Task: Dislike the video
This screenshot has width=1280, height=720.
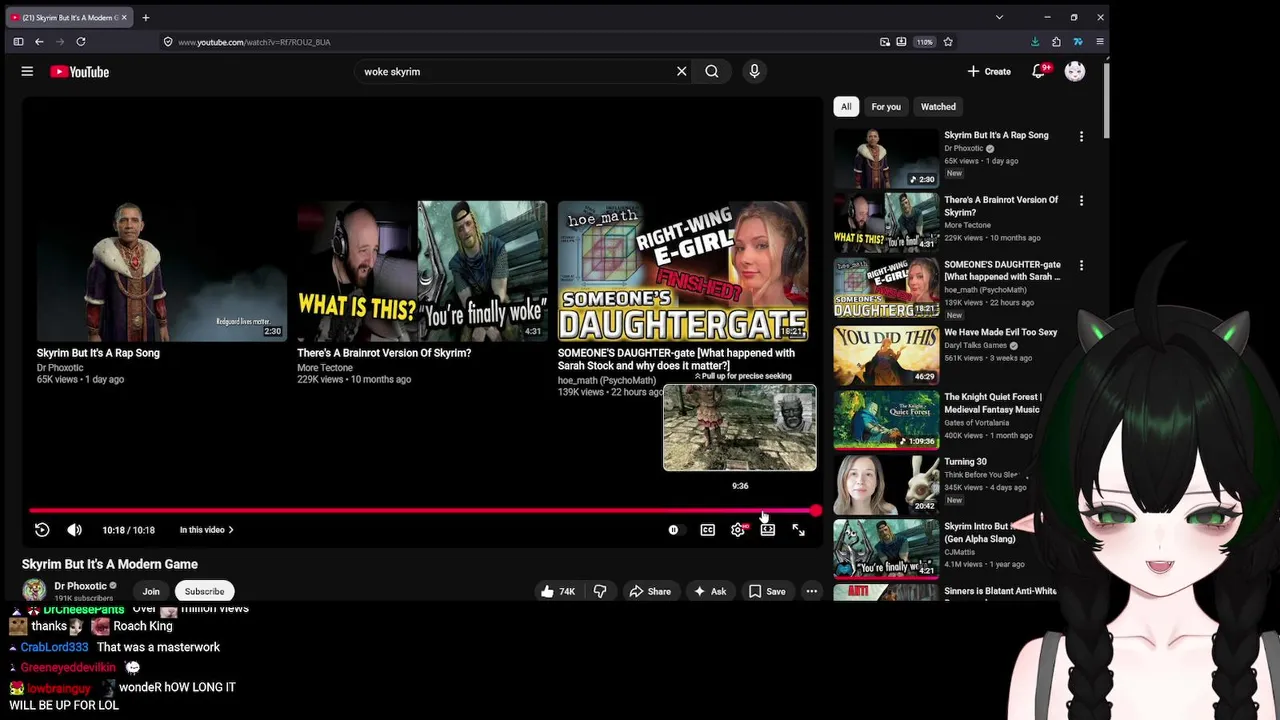Action: coord(600,591)
